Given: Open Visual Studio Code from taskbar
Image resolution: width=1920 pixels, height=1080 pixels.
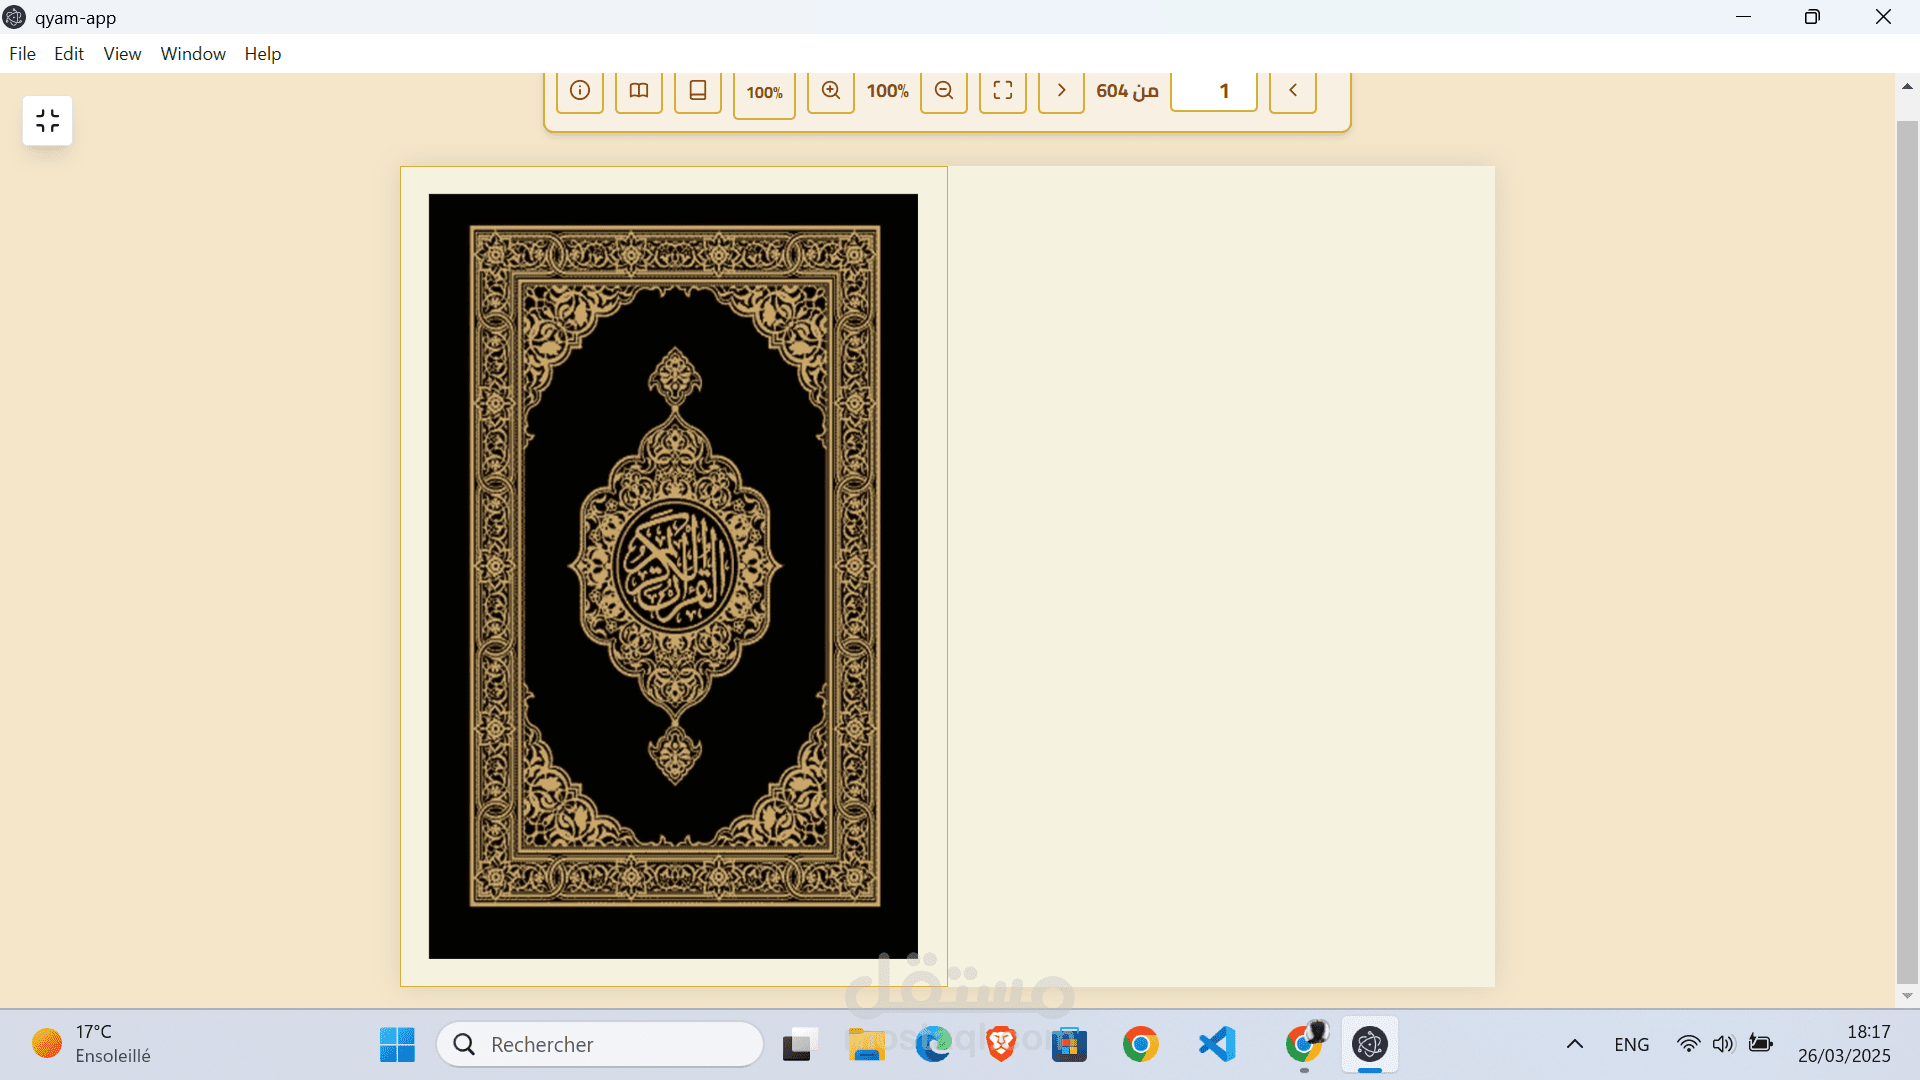Looking at the screenshot, I should 1217,1044.
